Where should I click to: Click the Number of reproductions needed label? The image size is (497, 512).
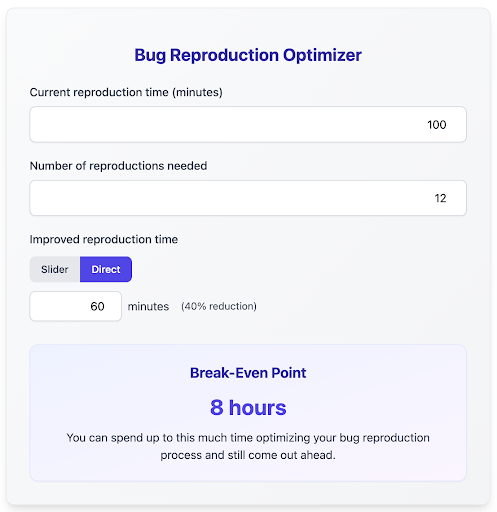(118, 166)
